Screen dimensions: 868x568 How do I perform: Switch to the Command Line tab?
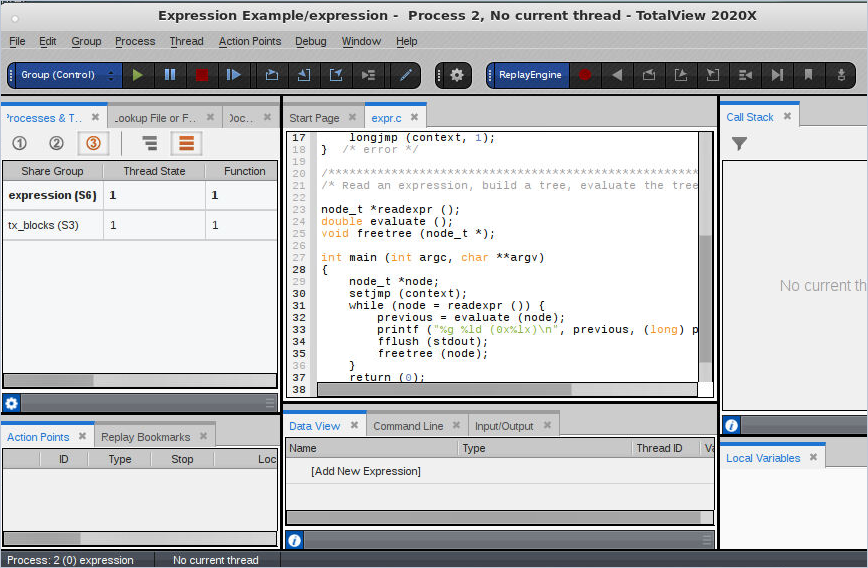[x=408, y=426]
